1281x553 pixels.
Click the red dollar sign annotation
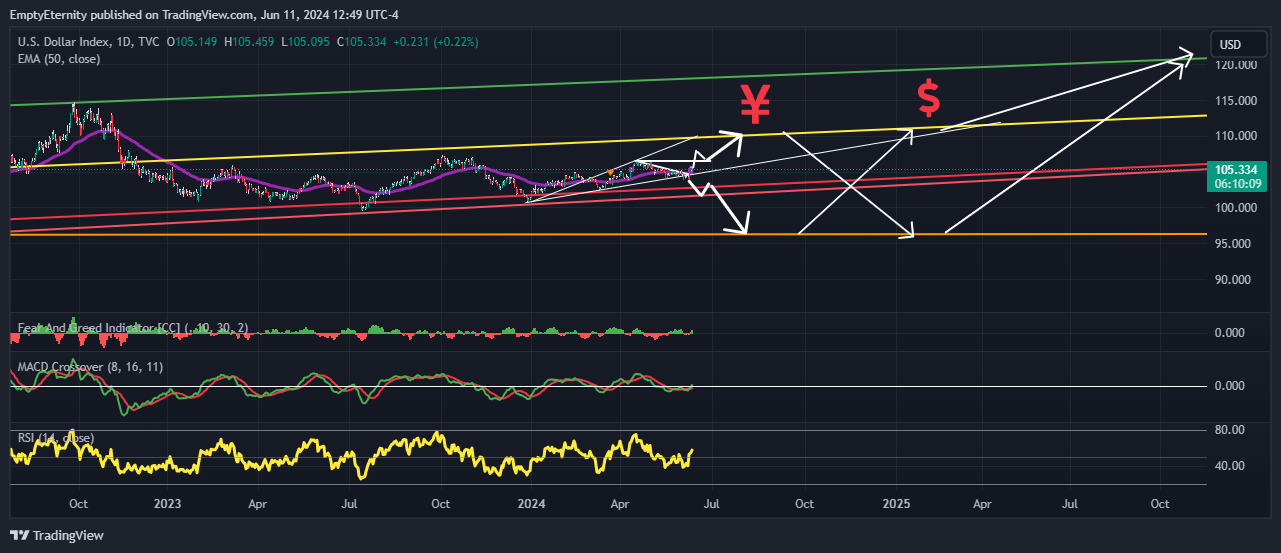(929, 98)
